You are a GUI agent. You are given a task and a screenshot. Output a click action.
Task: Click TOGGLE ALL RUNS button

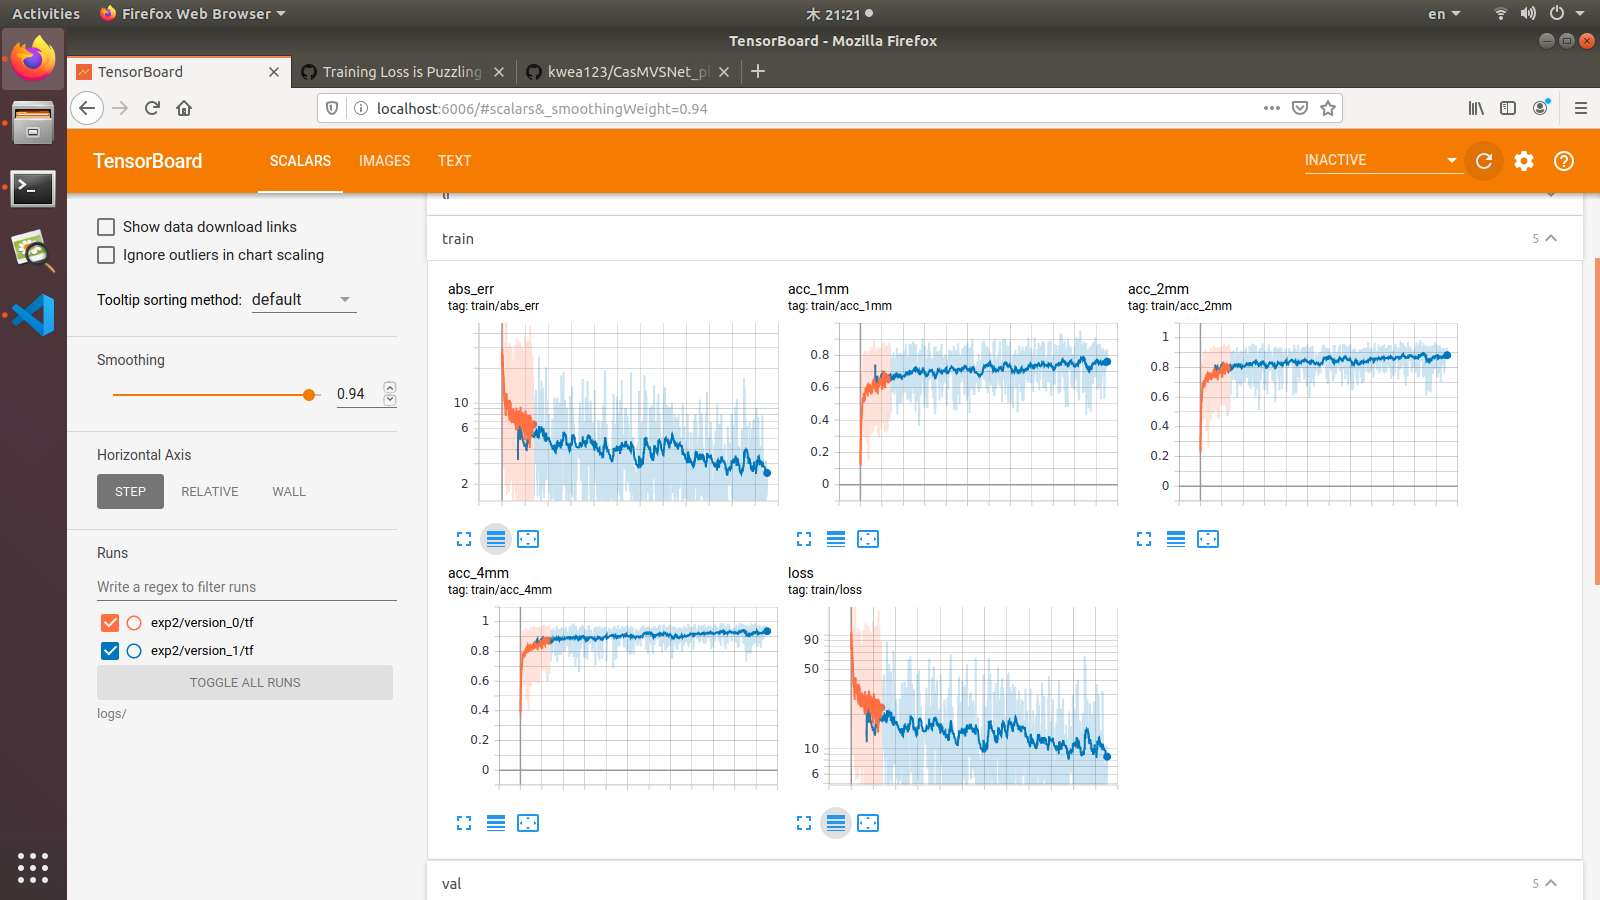tap(245, 683)
